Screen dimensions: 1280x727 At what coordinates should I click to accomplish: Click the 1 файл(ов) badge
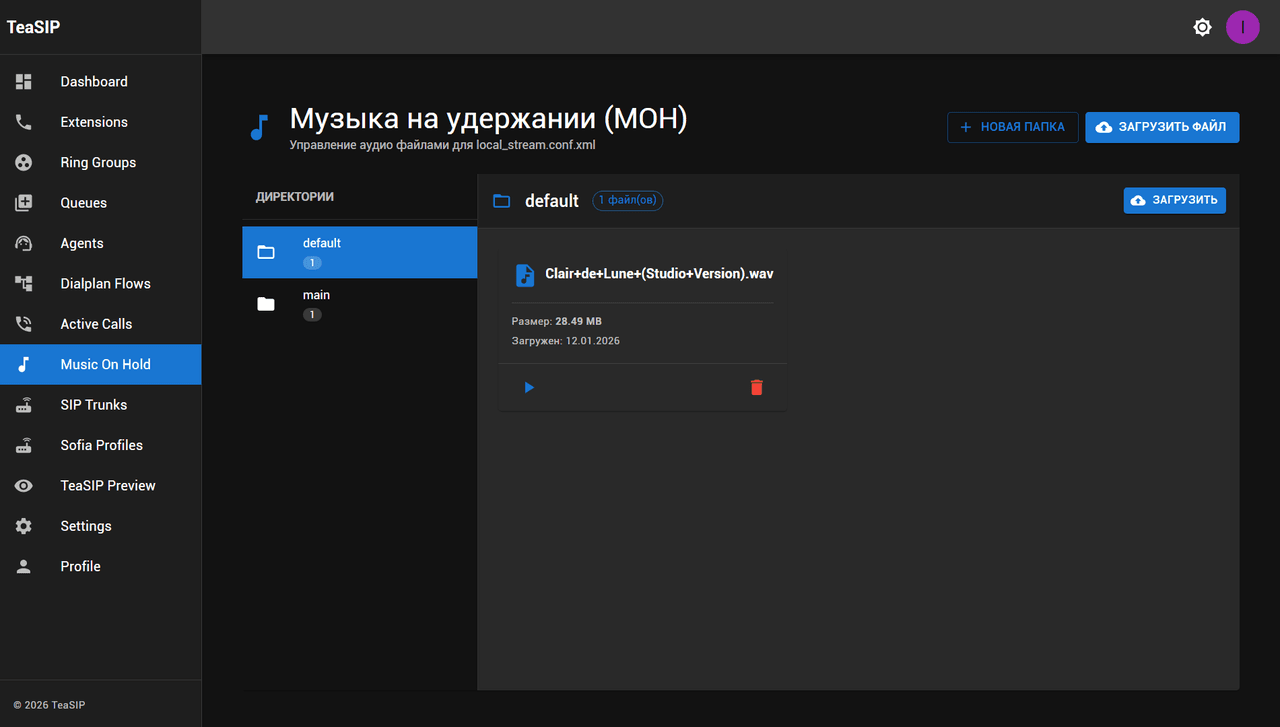[628, 201]
